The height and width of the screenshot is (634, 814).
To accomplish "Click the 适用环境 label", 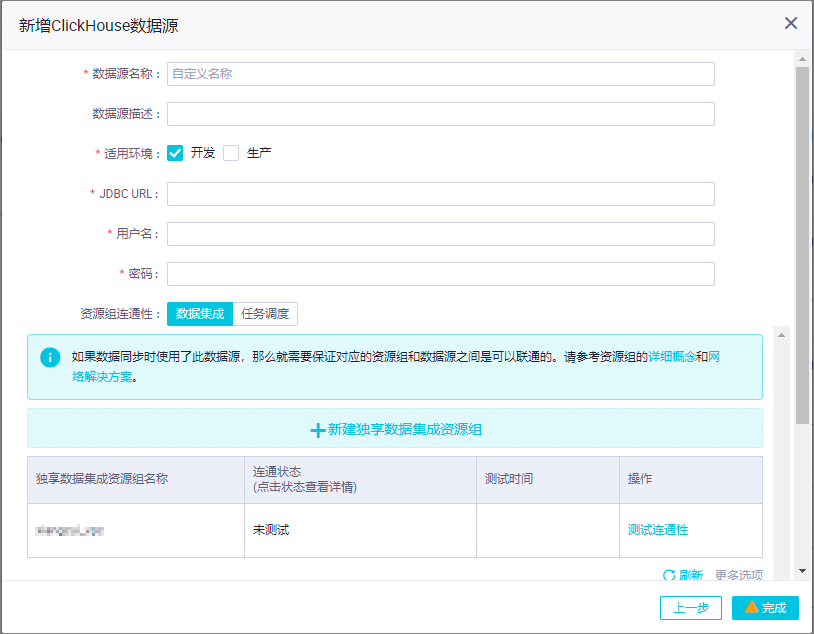I will (x=128, y=154).
